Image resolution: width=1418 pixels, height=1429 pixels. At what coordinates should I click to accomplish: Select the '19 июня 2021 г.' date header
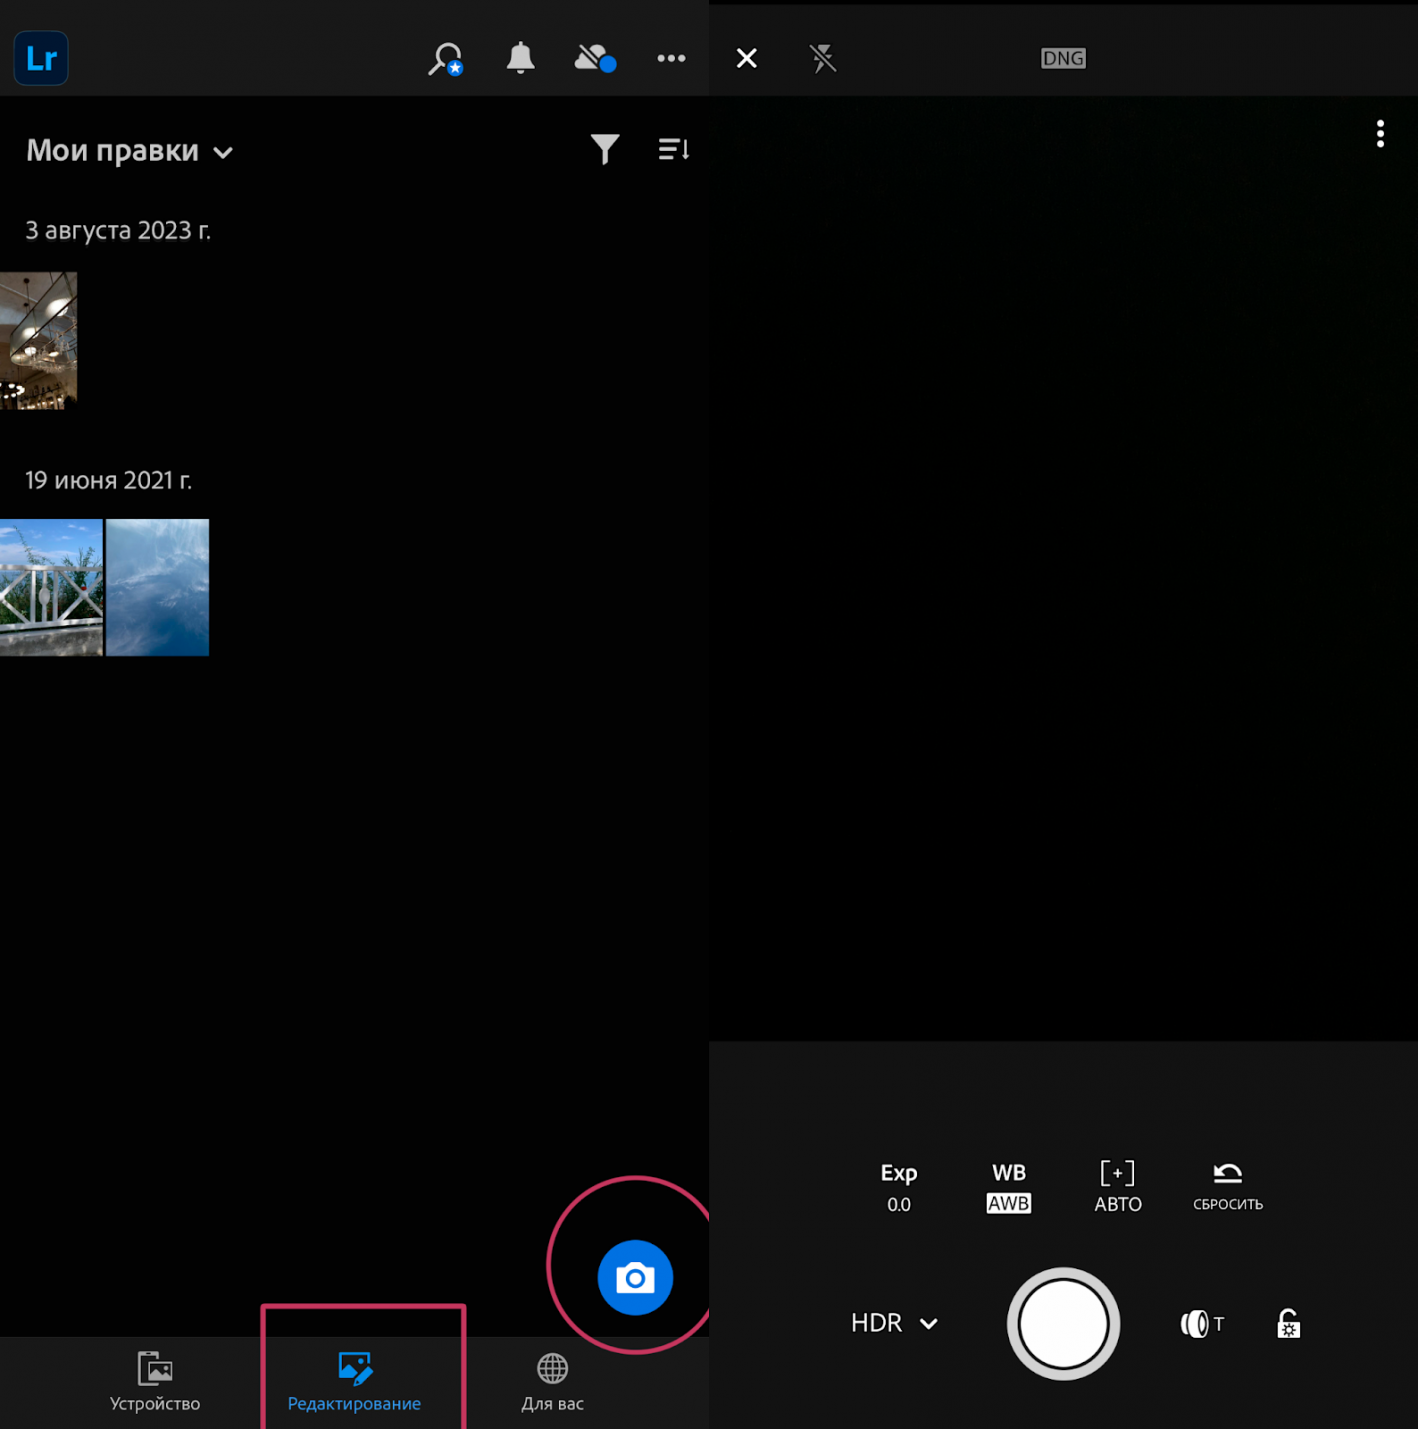(x=109, y=480)
